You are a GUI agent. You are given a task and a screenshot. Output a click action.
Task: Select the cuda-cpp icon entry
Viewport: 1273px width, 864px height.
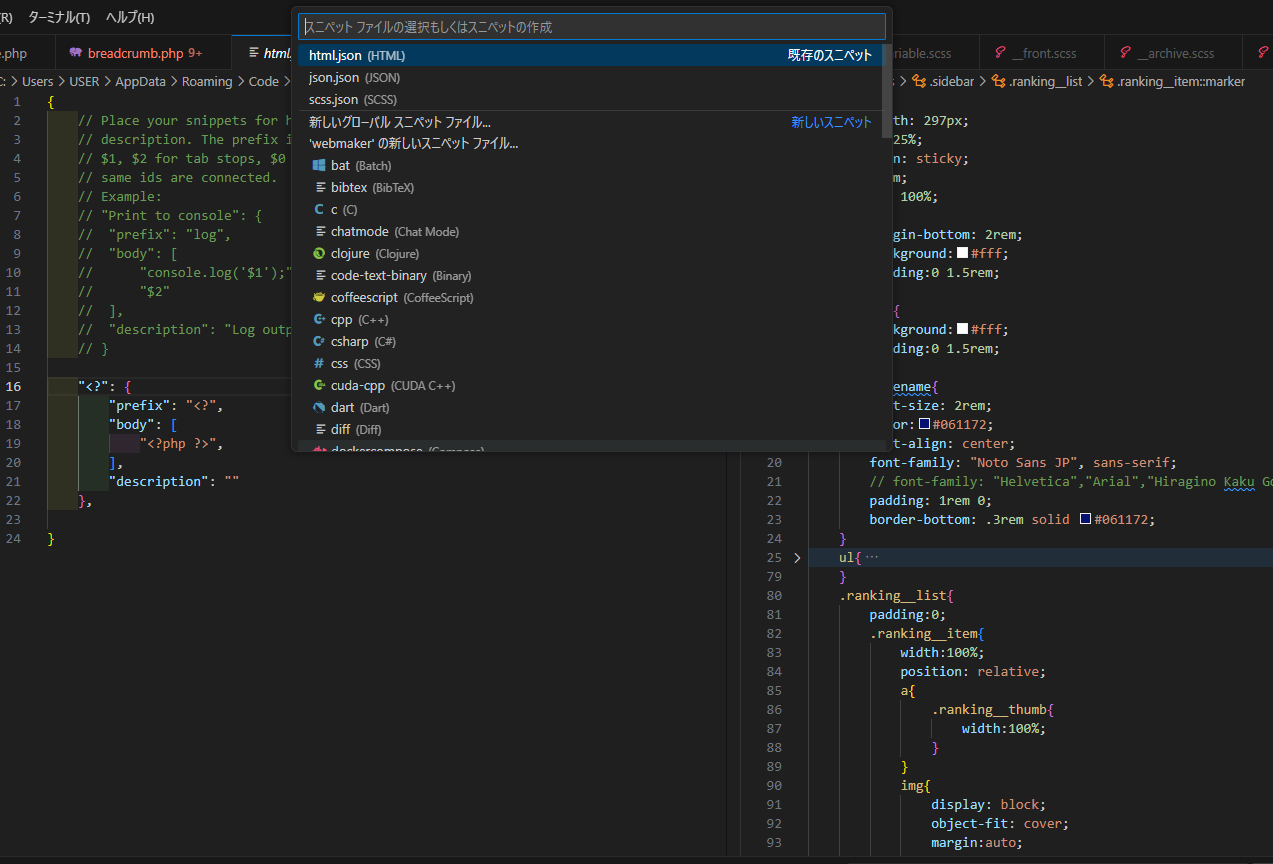coord(319,386)
